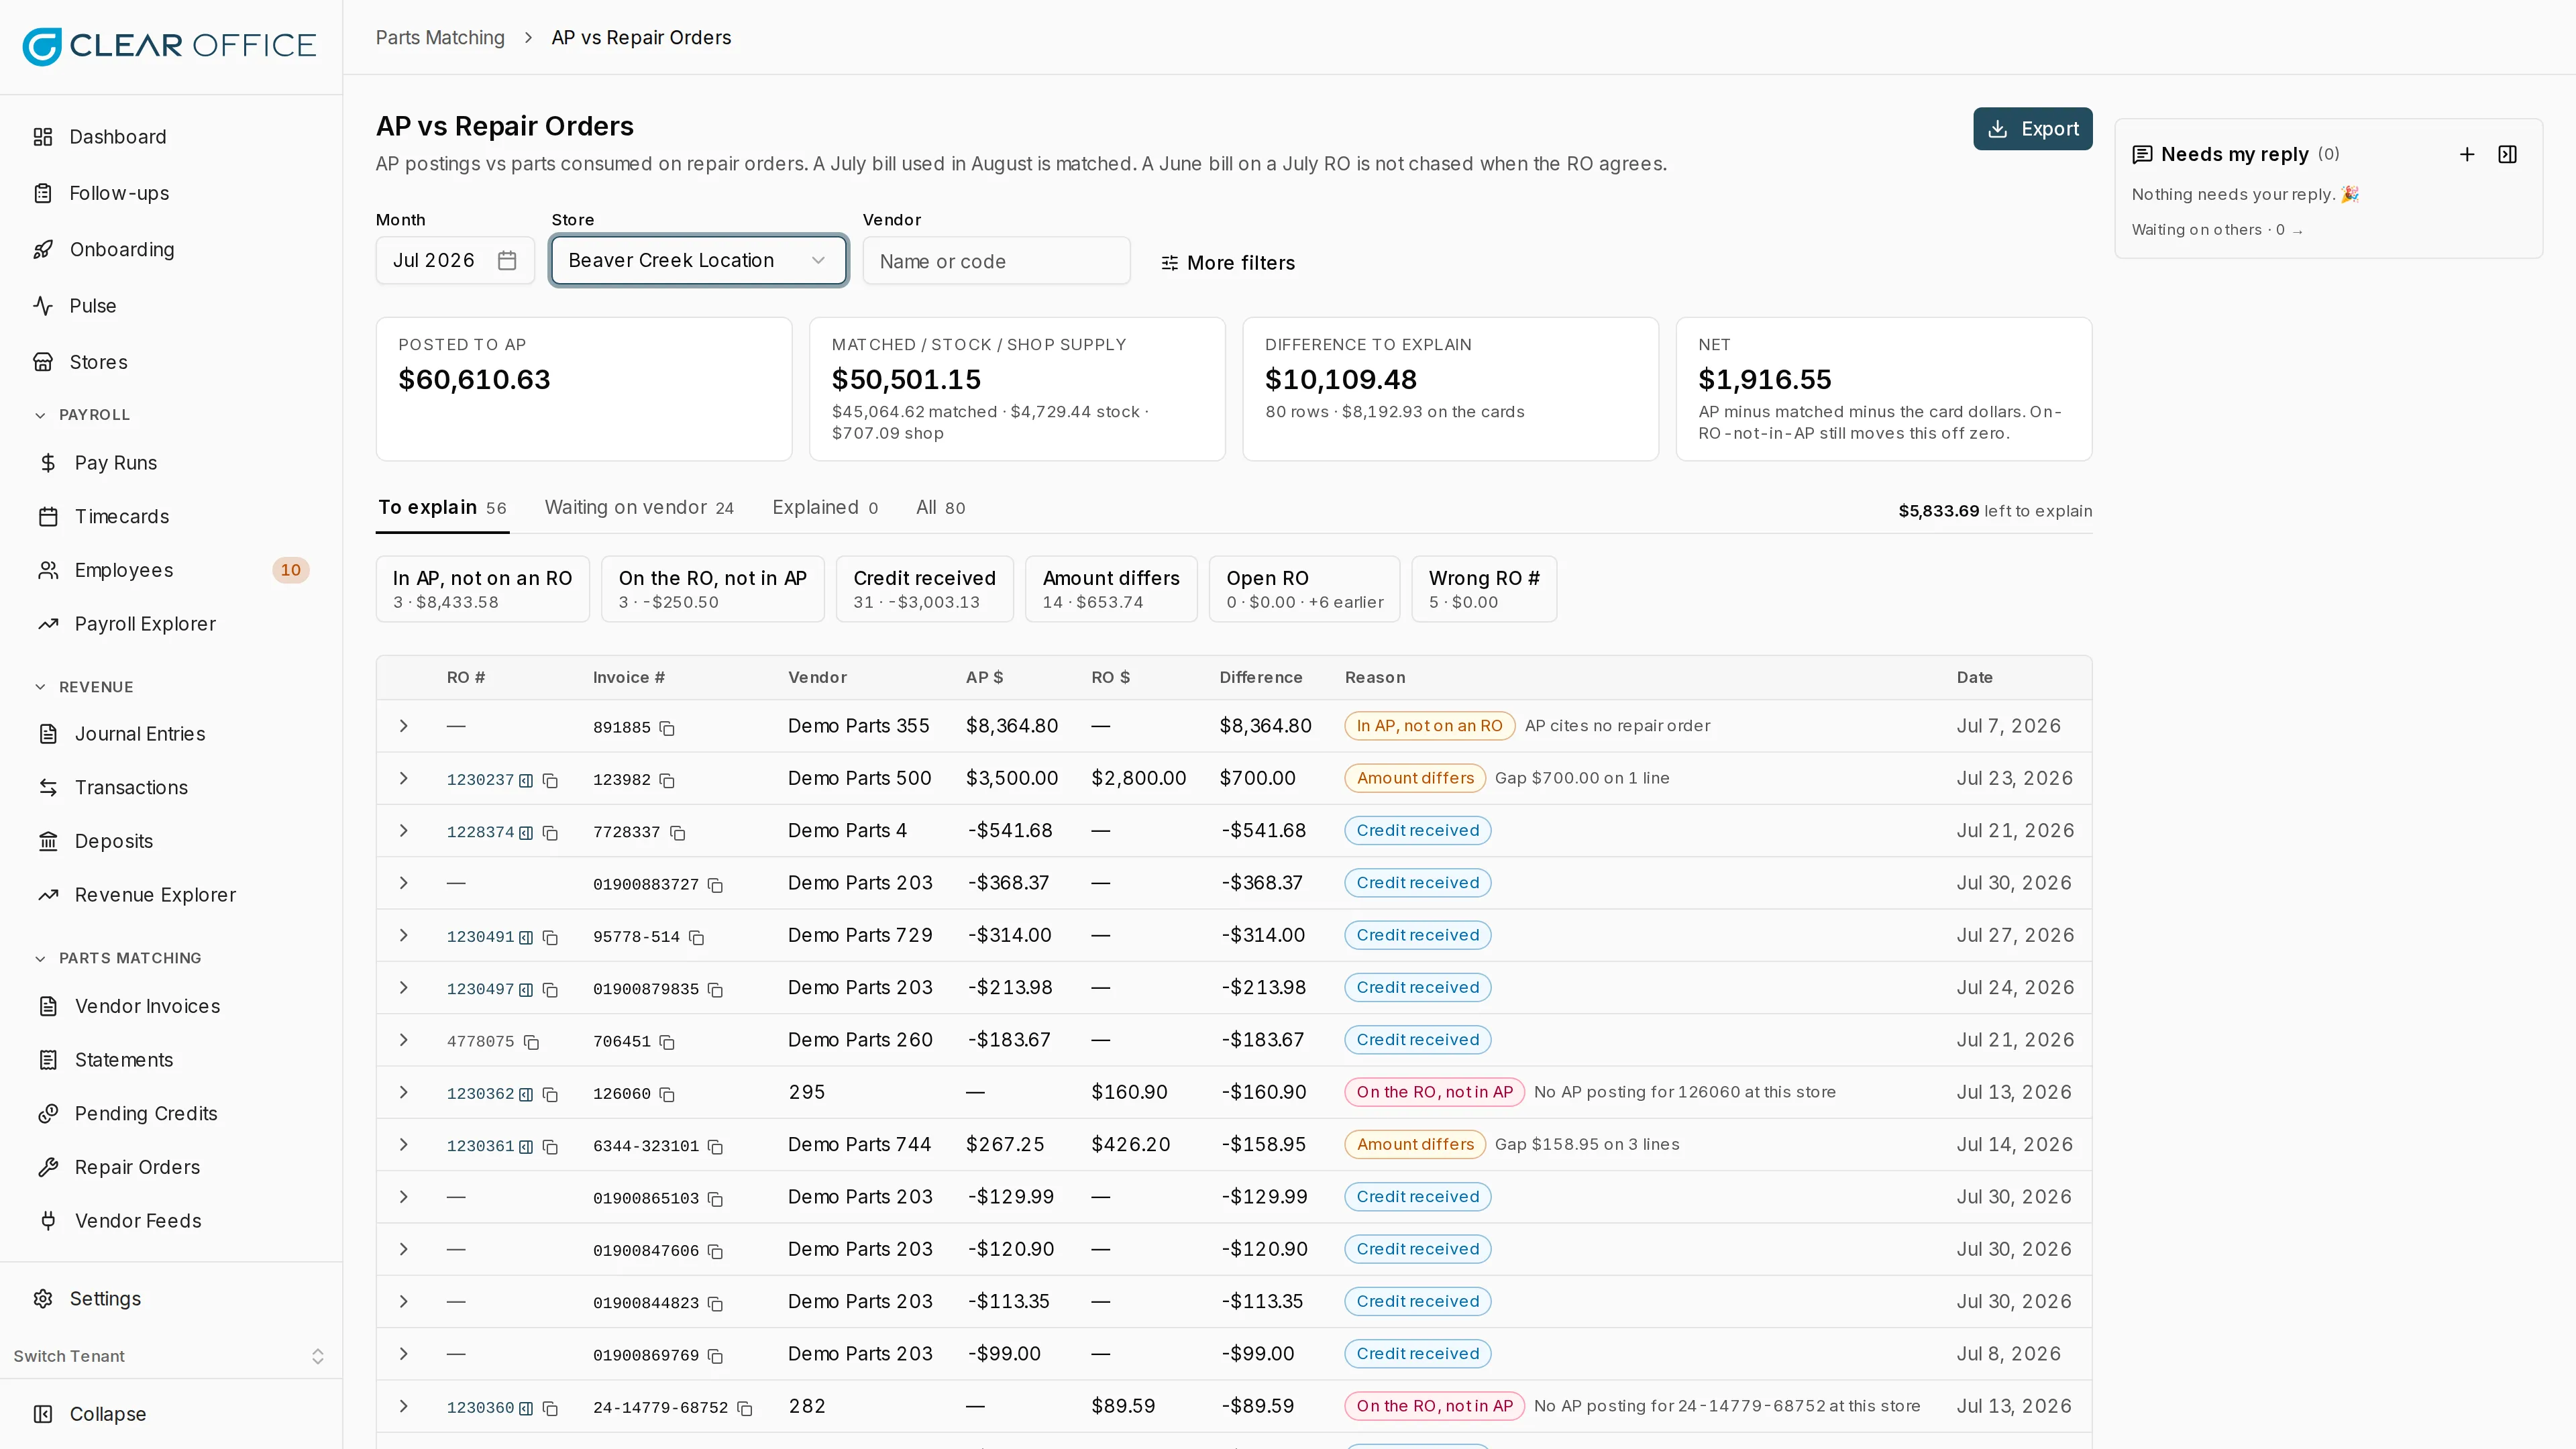2576x1449 pixels.
Task: Add a new note with plus icon
Action: (2467, 154)
